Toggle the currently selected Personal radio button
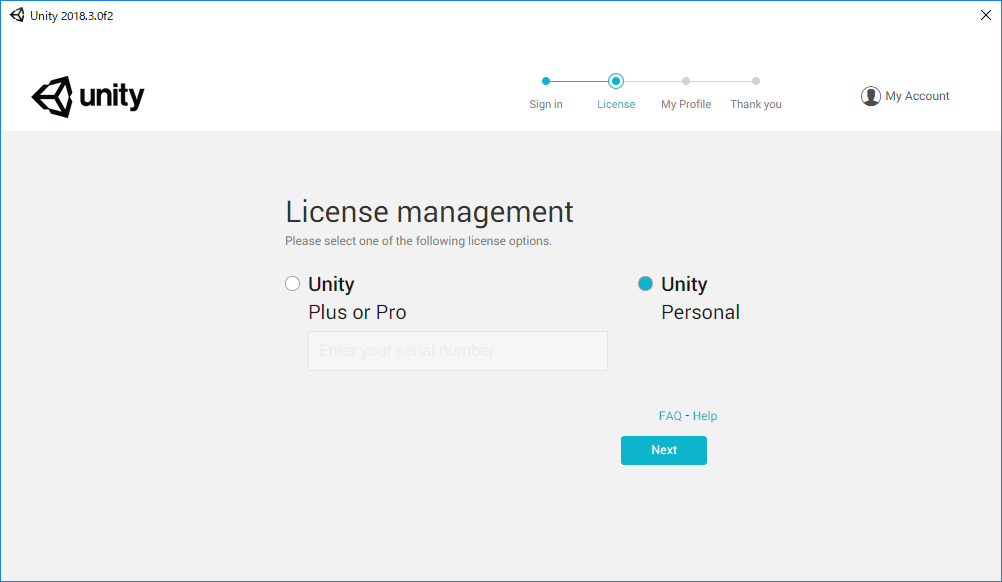The width and height of the screenshot is (1002, 582). (x=645, y=283)
